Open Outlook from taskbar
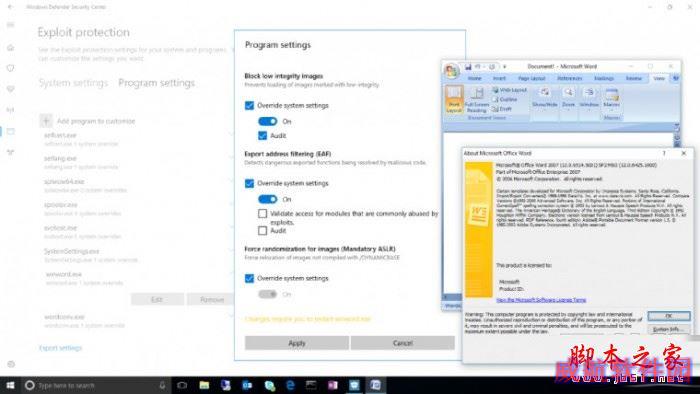 click(247, 385)
